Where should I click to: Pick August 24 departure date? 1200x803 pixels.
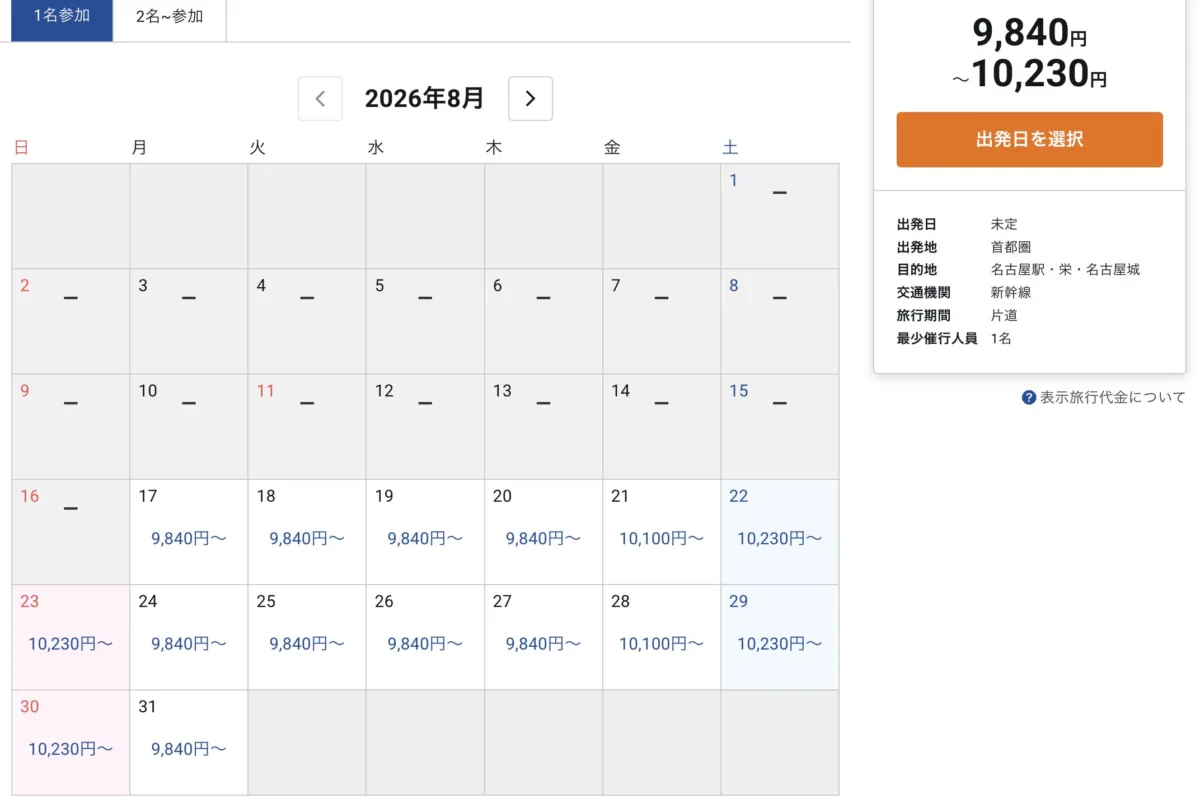(189, 637)
